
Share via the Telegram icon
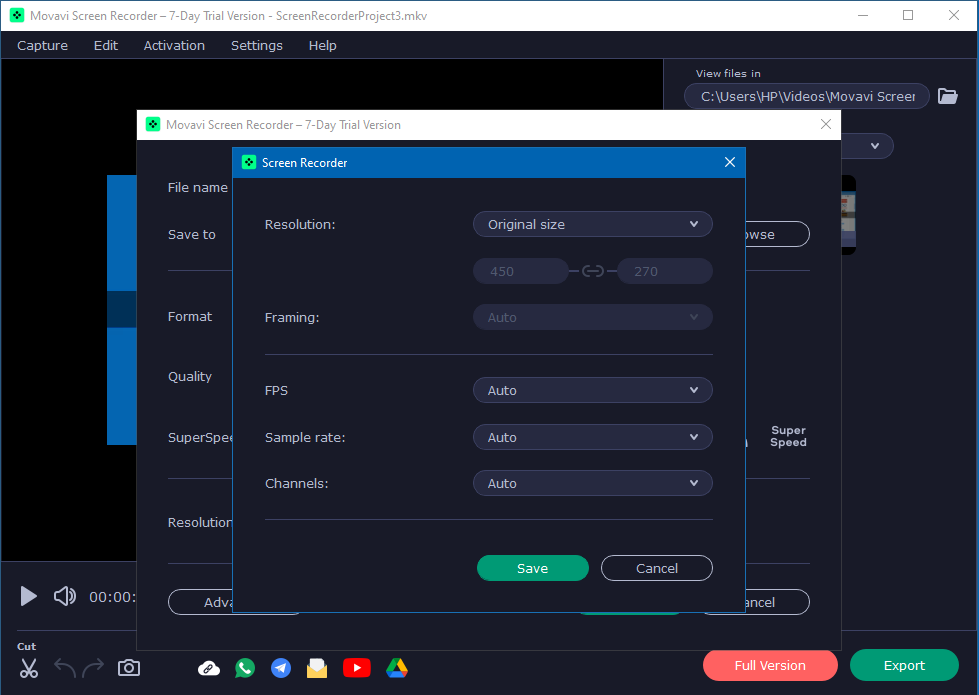pyautogui.click(x=281, y=668)
